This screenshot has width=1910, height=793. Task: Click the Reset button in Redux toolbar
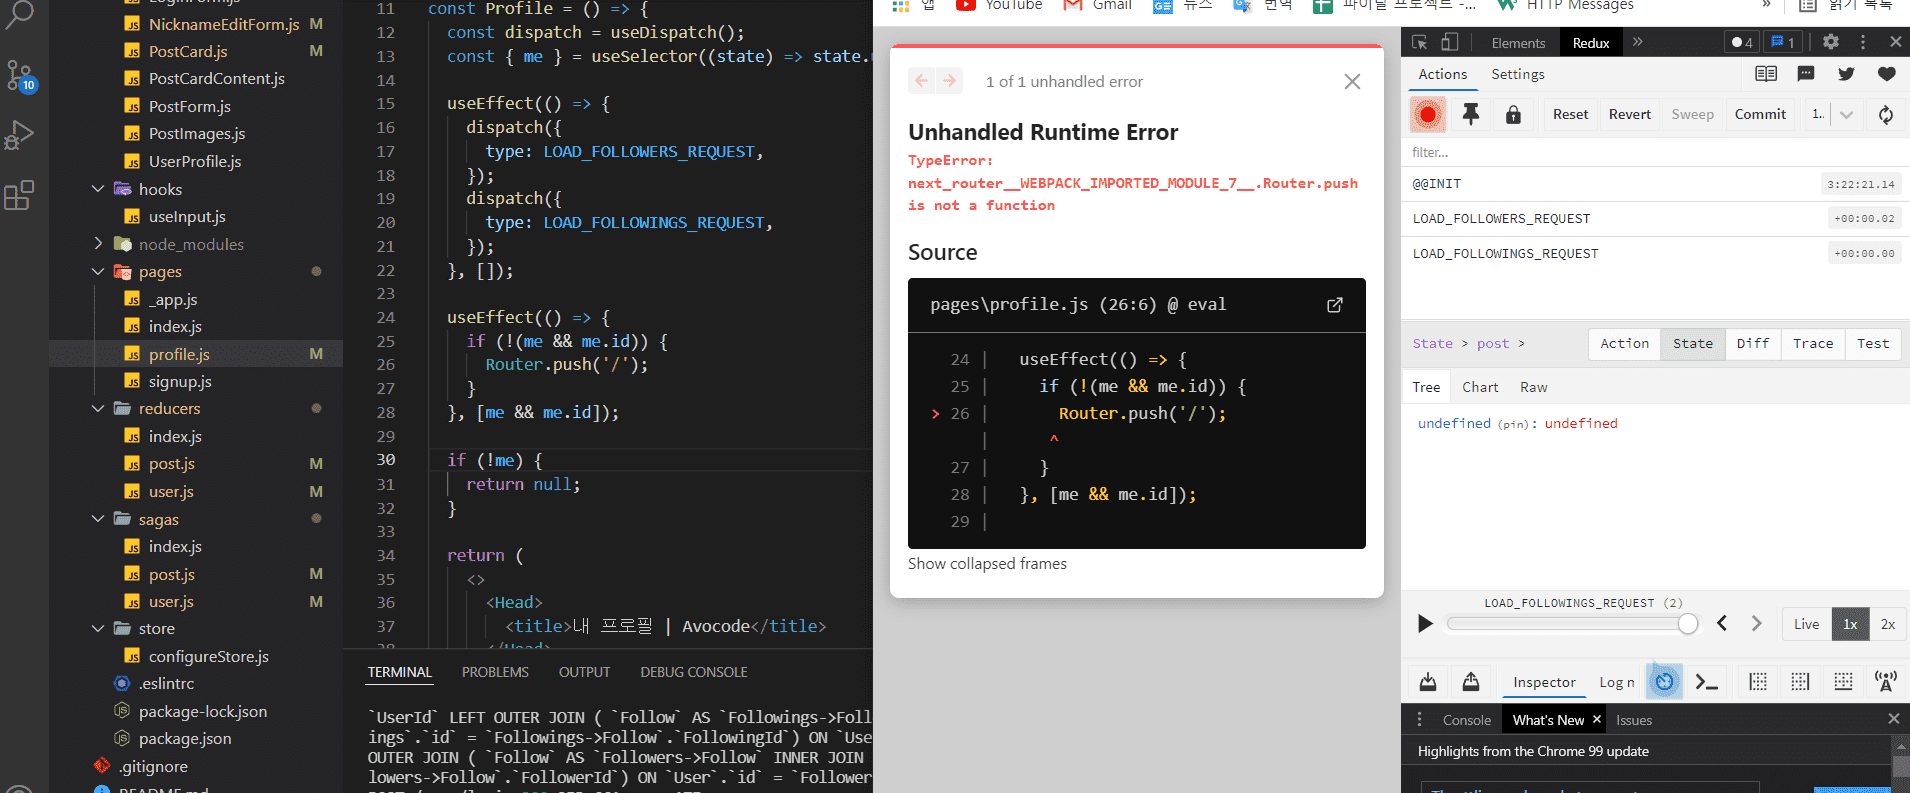[x=1570, y=115]
